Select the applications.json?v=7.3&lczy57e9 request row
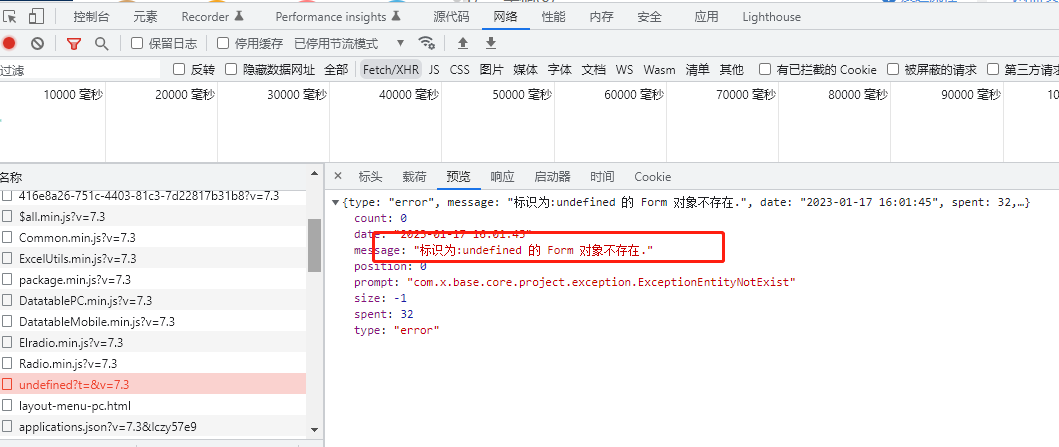This screenshot has width=1059, height=447. (x=153, y=427)
